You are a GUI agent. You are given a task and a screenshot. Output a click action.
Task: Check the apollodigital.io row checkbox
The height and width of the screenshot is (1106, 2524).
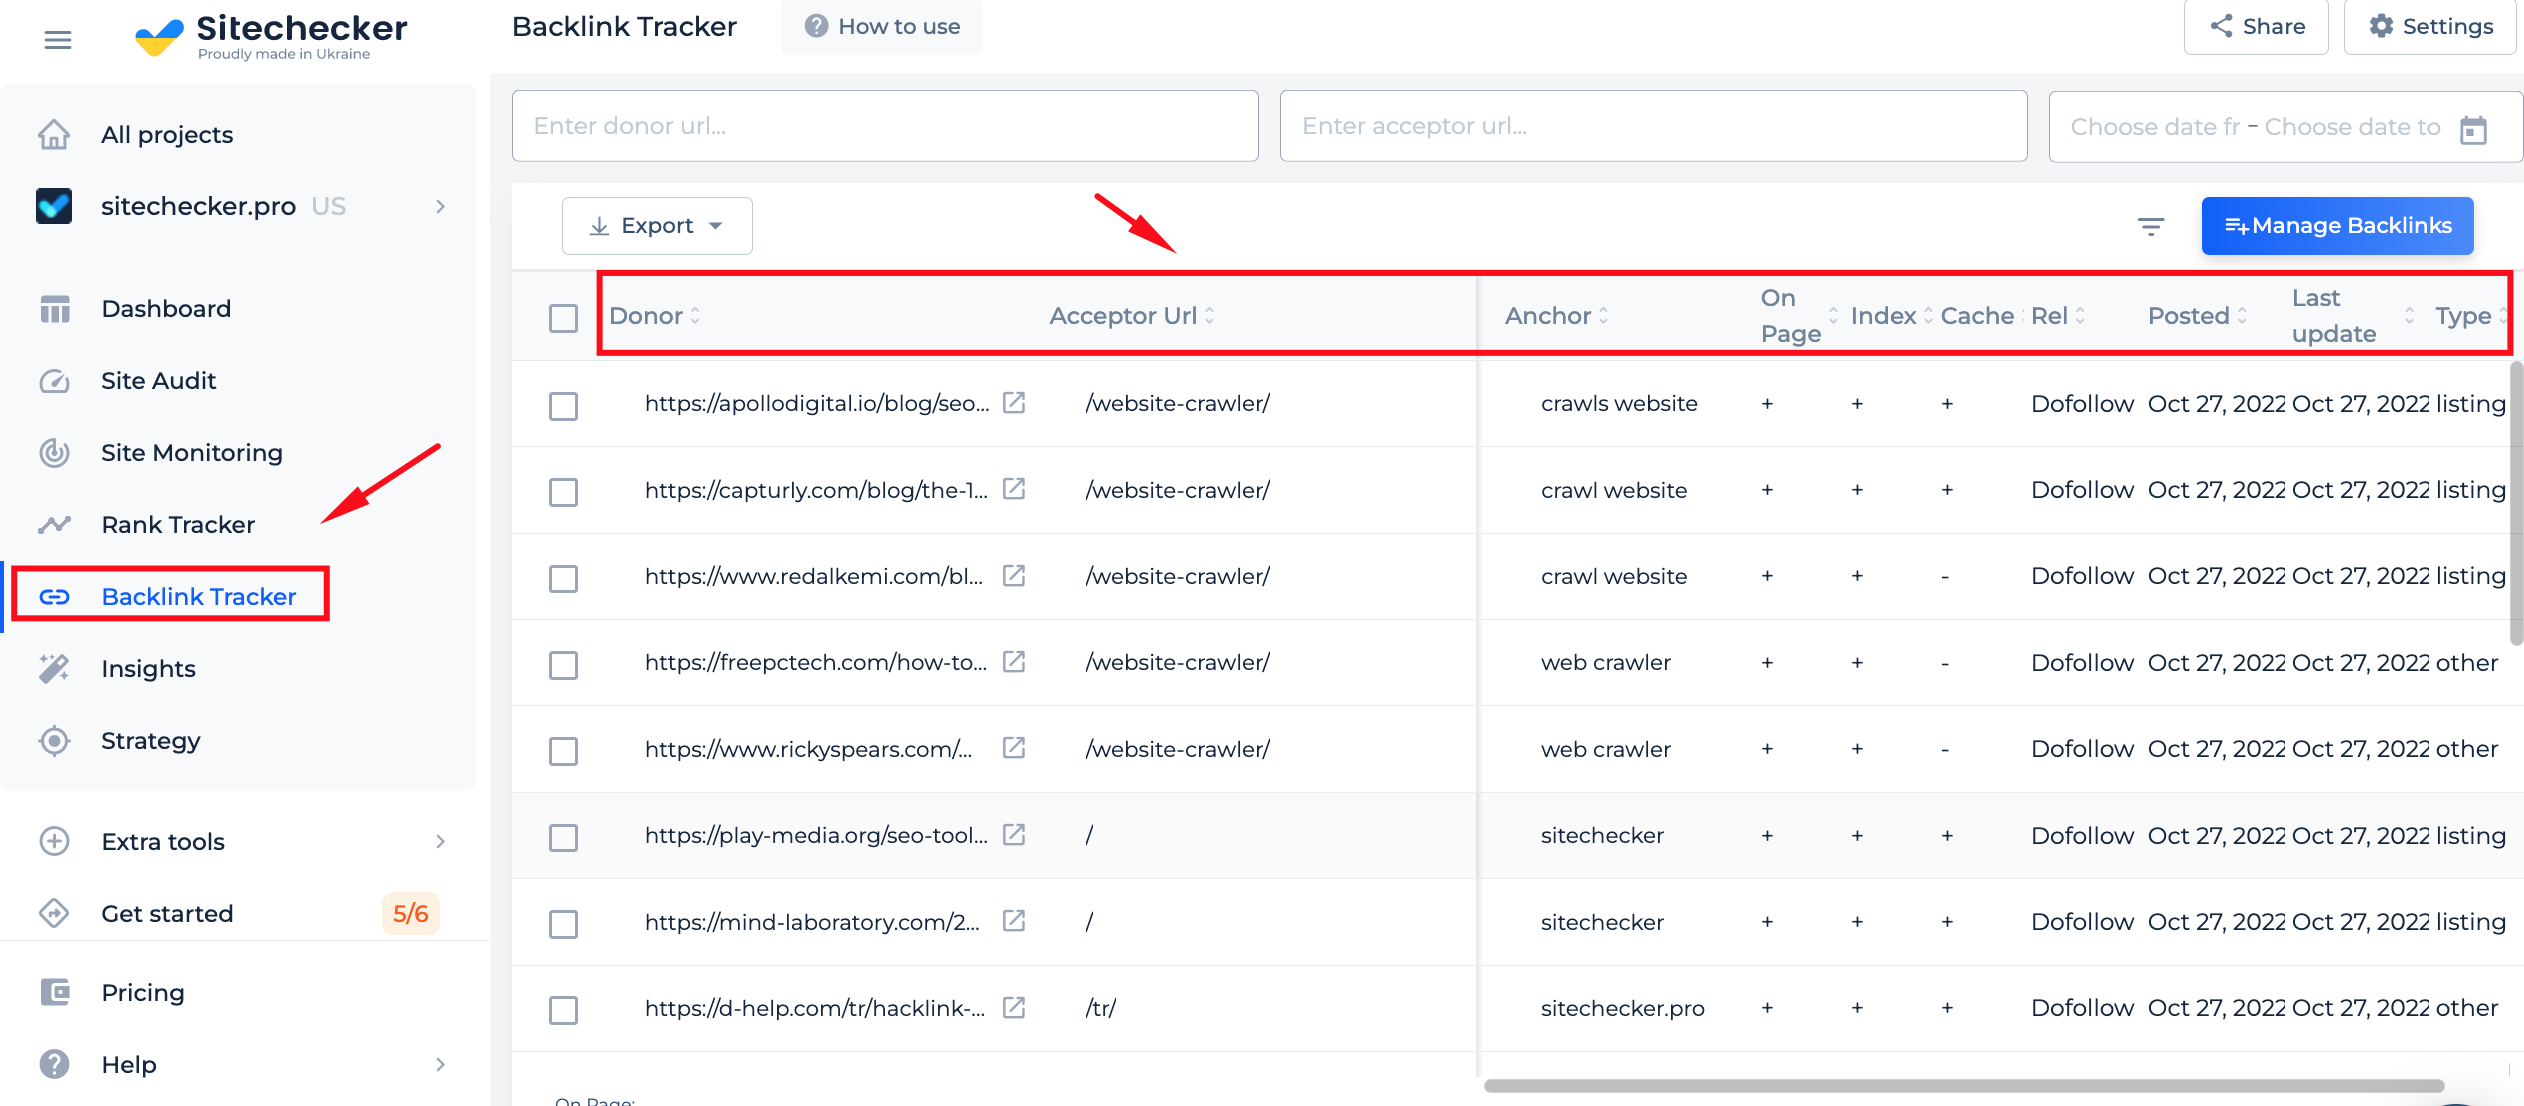click(564, 406)
